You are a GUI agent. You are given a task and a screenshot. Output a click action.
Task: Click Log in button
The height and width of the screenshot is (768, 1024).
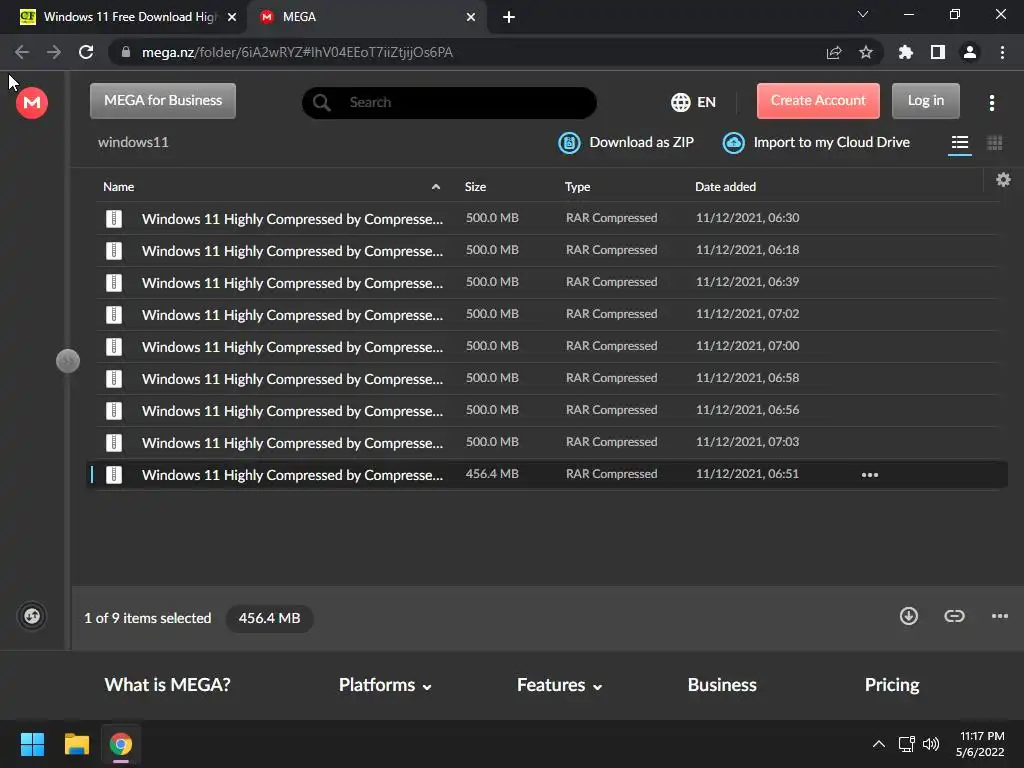point(925,101)
